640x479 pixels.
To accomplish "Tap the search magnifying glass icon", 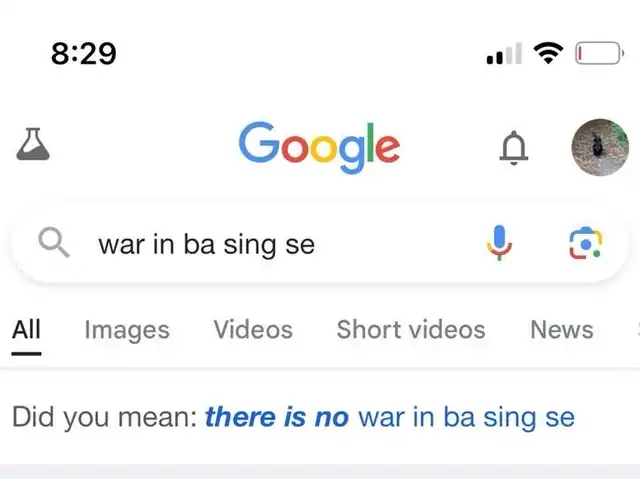I will (53, 242).
